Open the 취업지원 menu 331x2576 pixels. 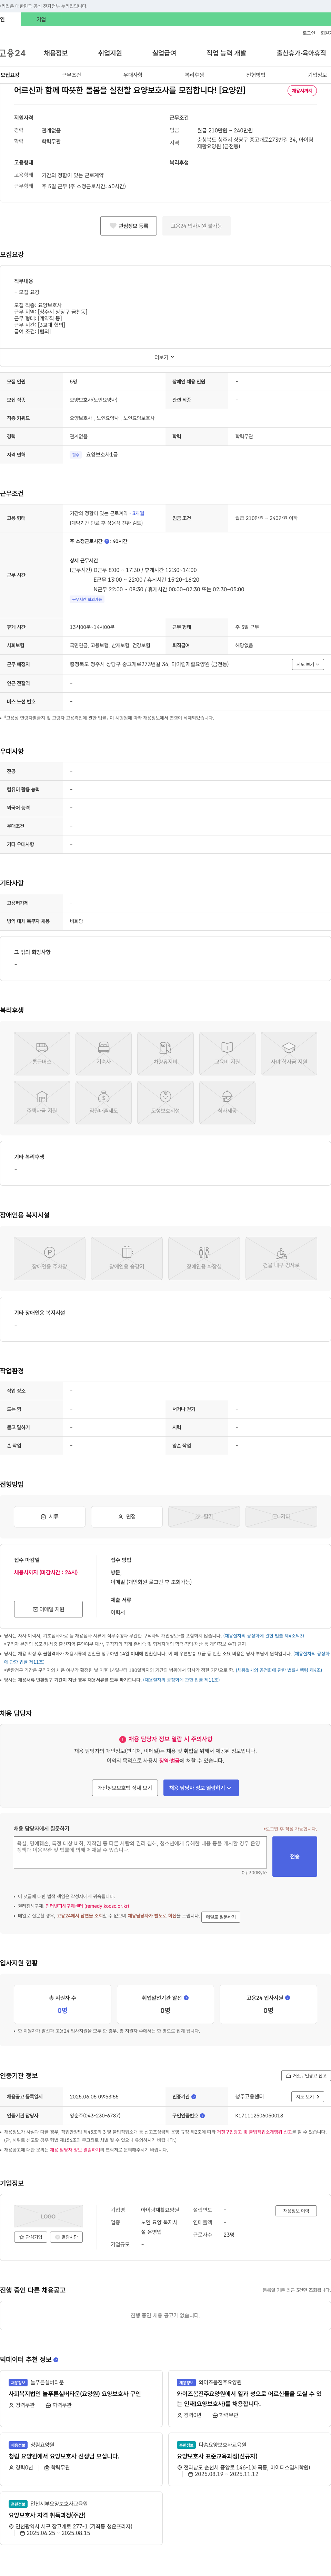(x=110, y=53)
